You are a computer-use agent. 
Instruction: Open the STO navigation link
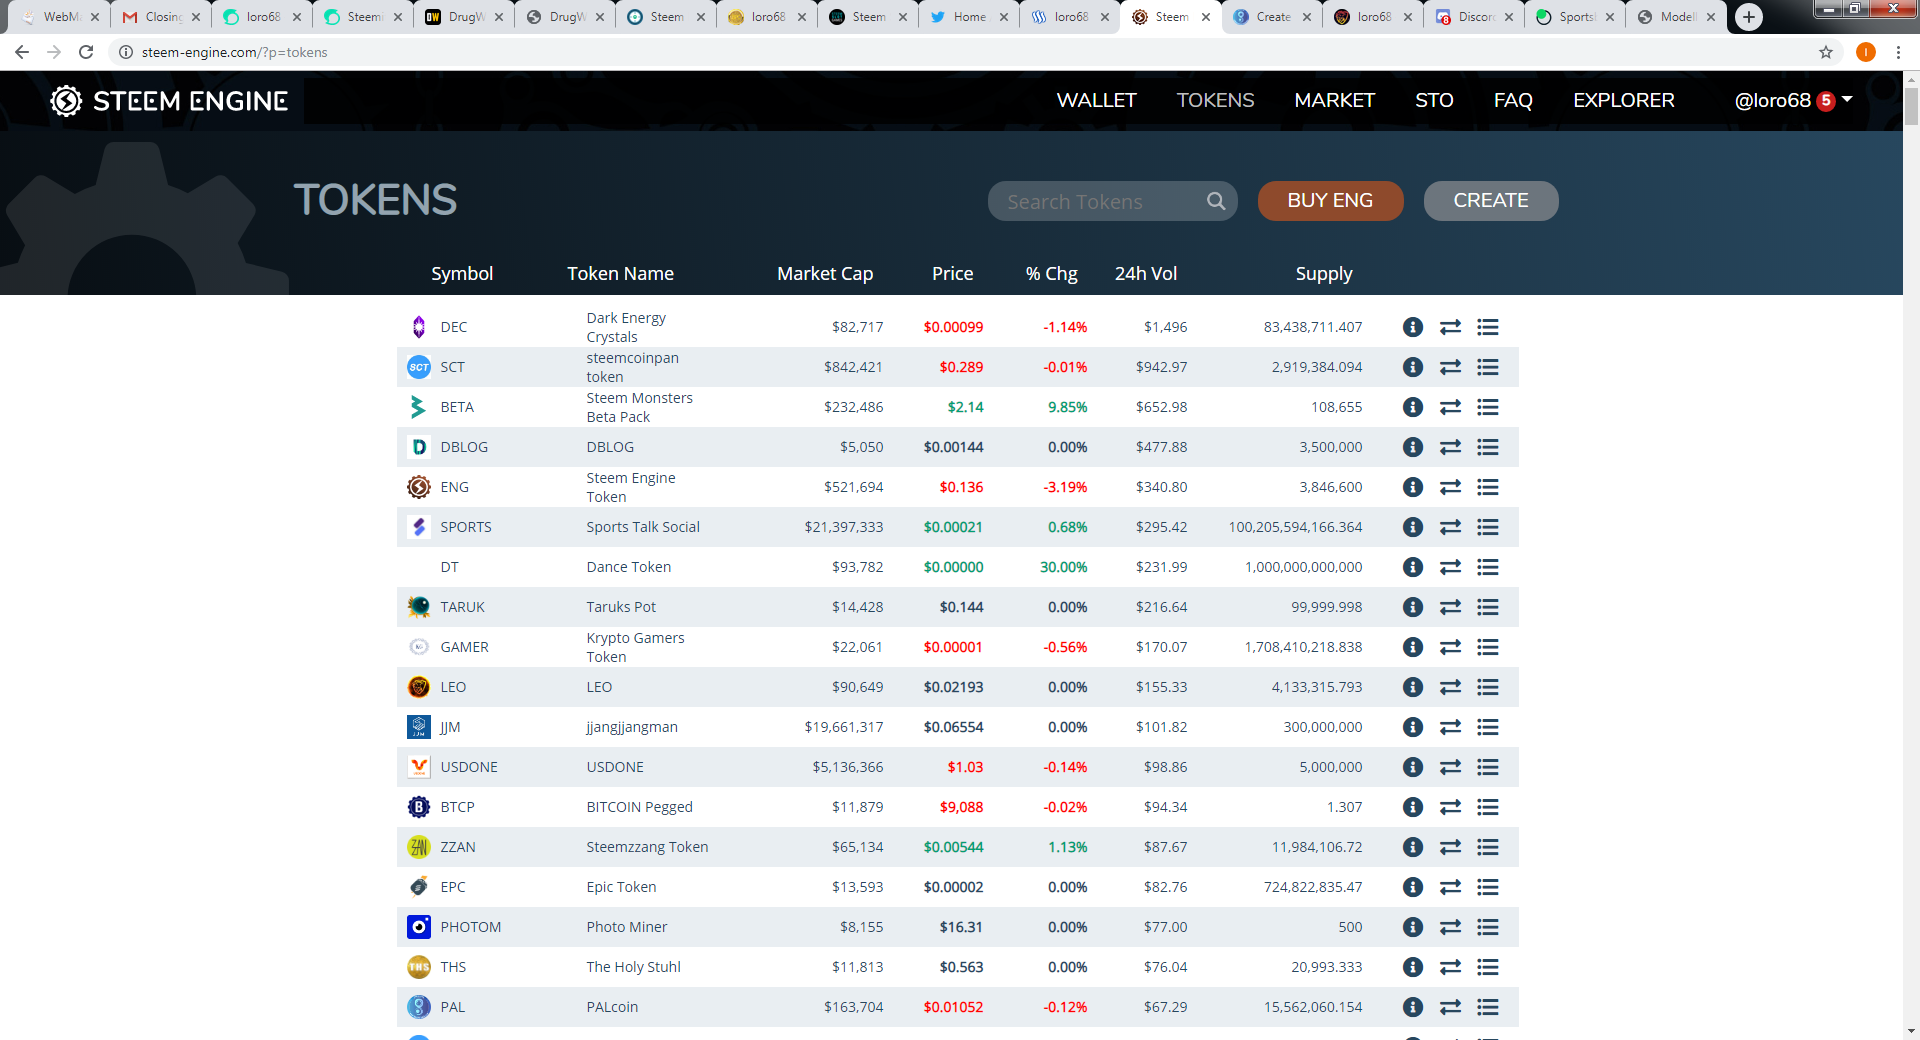[x=1434, y=100]
